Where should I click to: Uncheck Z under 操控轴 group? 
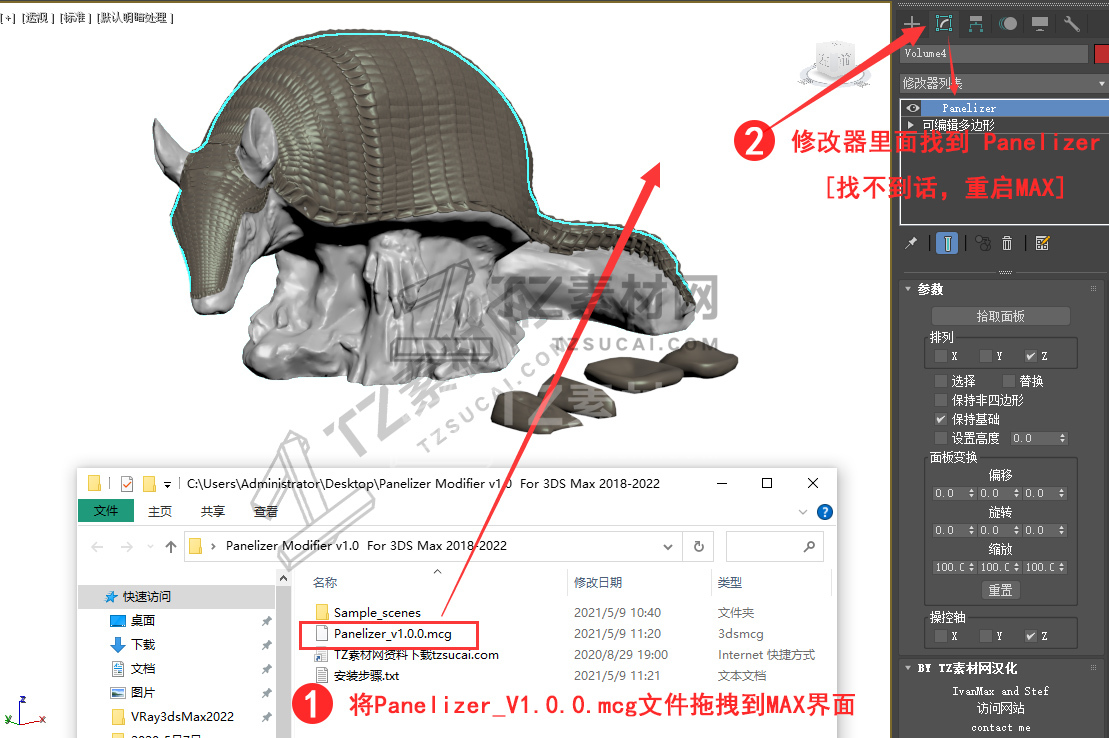point(1031,636)
